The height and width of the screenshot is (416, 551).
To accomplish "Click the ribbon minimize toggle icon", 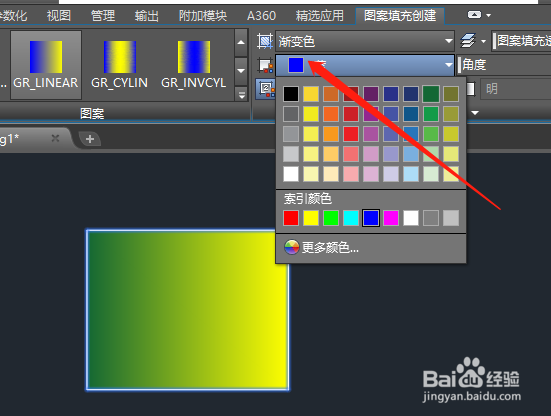I will pyautogui.click(x=474, y=15).
